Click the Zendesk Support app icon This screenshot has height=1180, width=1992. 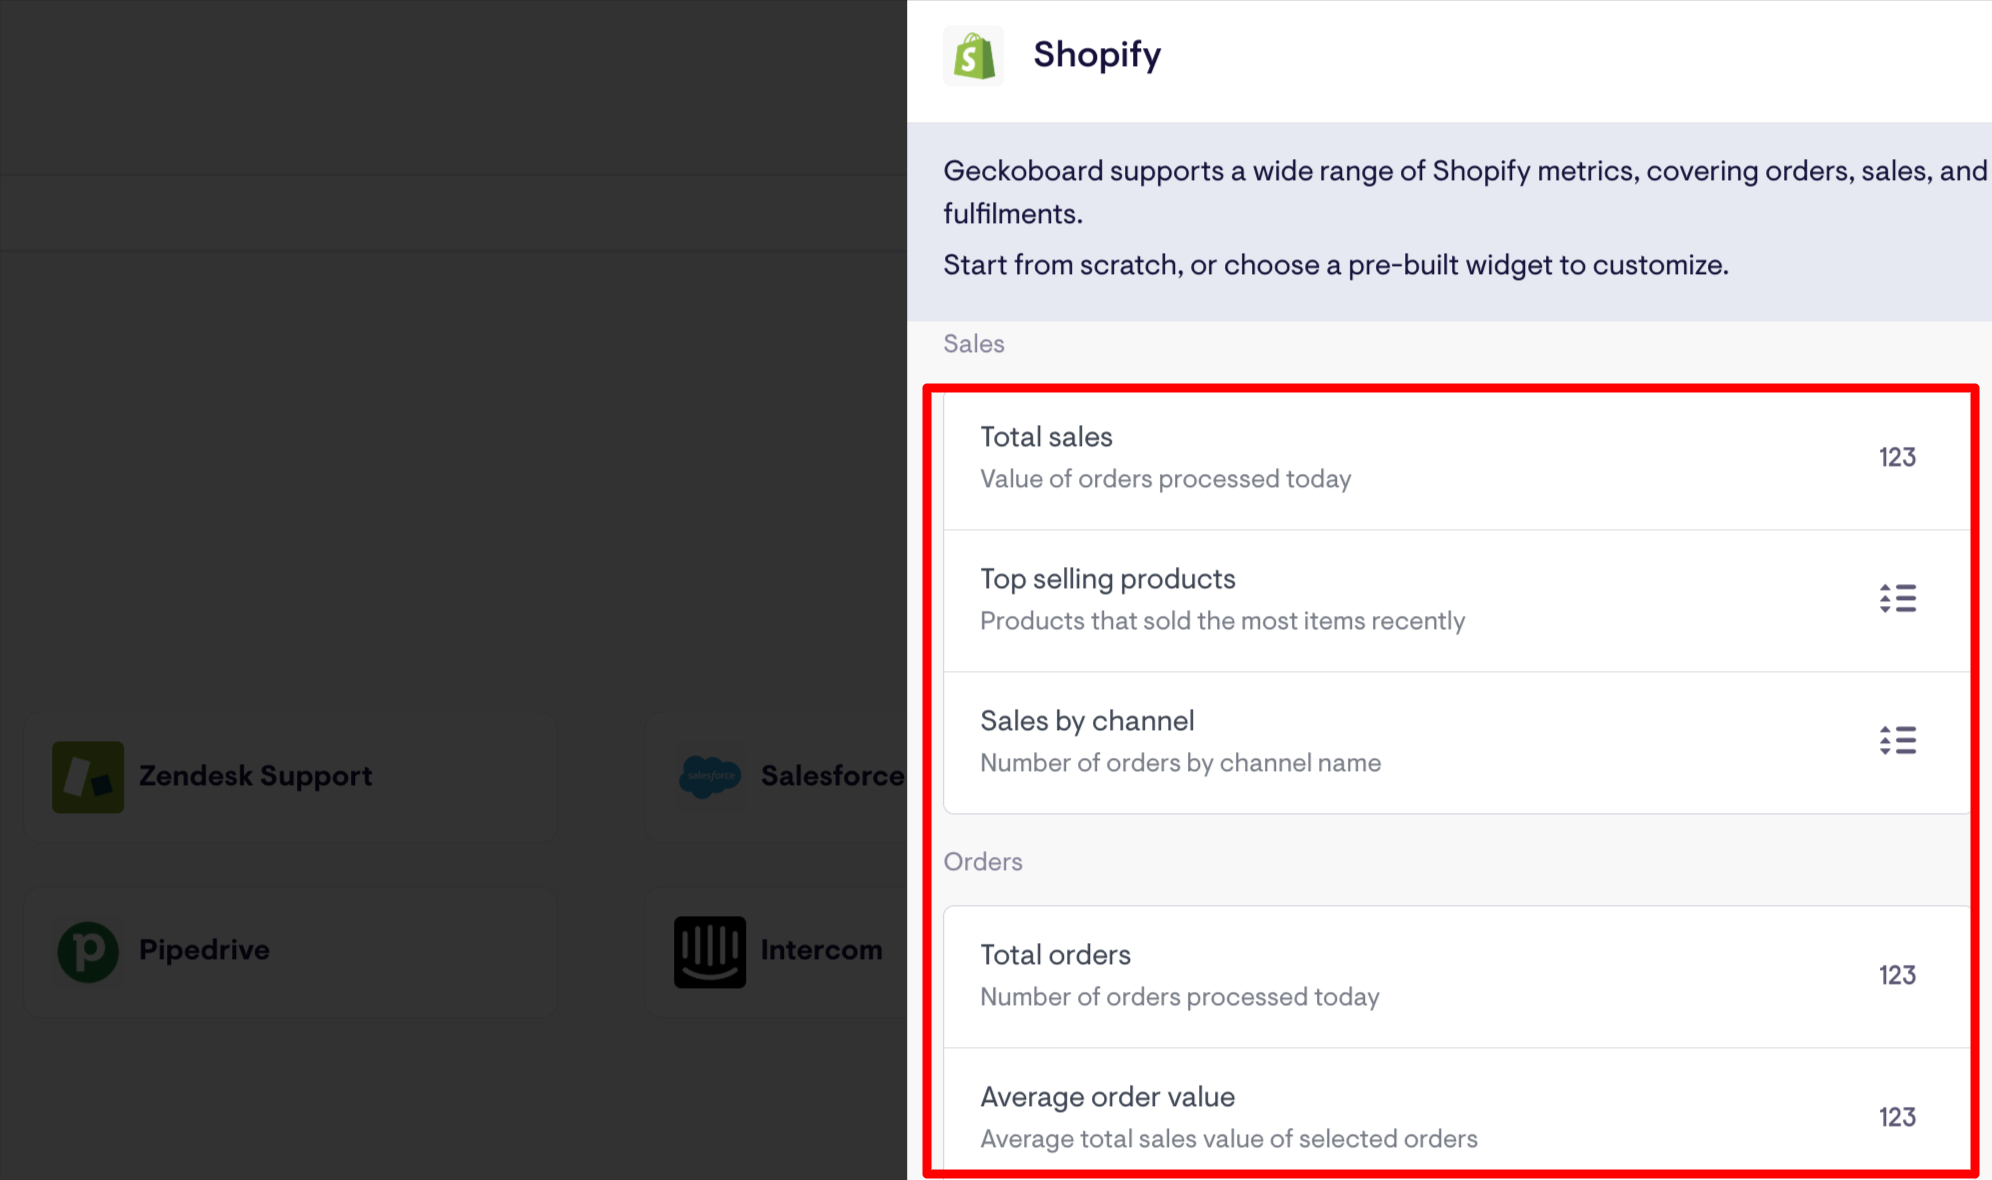[x=88, y=776]
